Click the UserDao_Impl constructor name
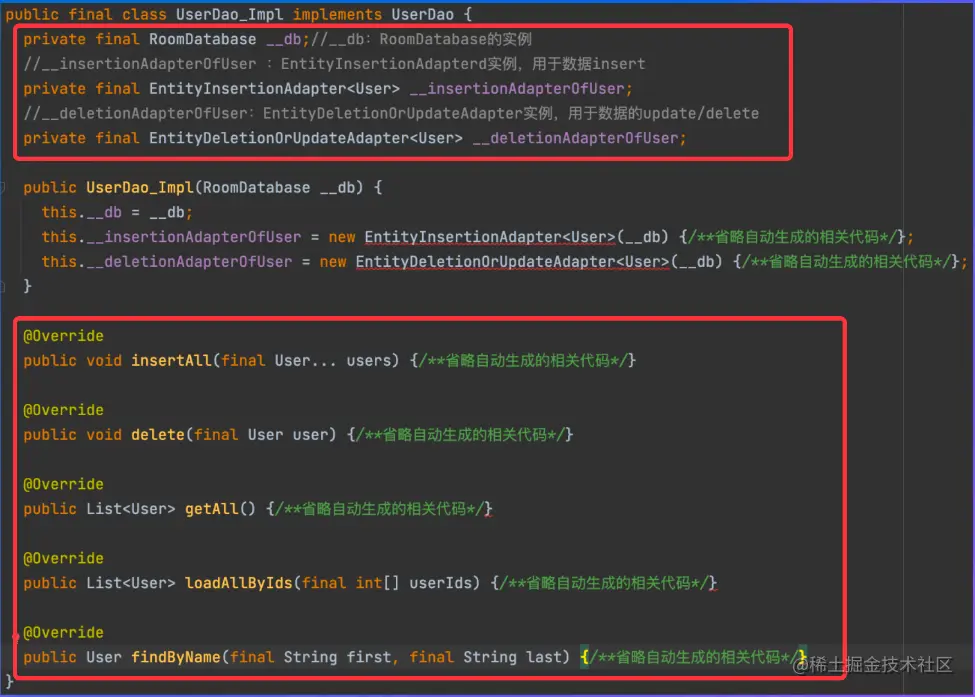975x697 pixels. [140, 188]
